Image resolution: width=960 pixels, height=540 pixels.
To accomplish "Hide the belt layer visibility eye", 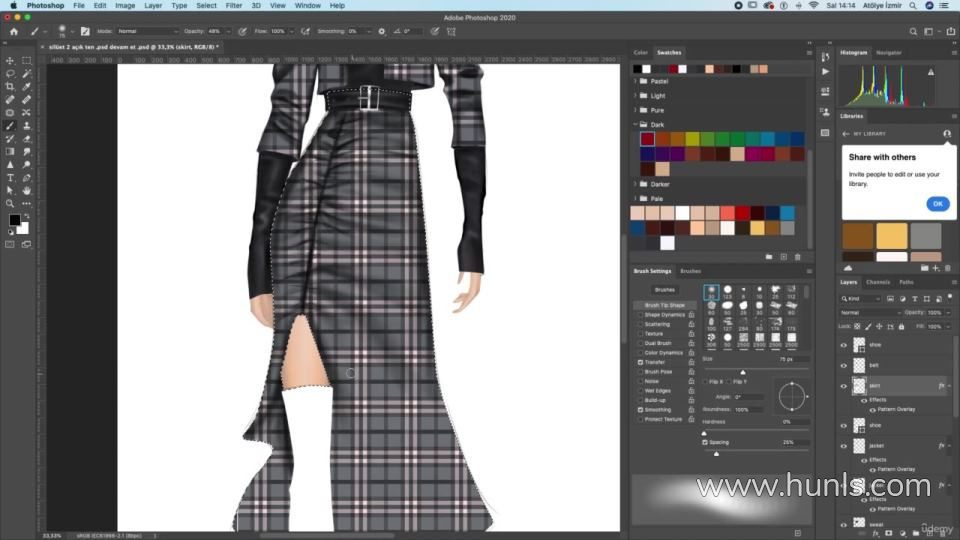I will point(843,366).
